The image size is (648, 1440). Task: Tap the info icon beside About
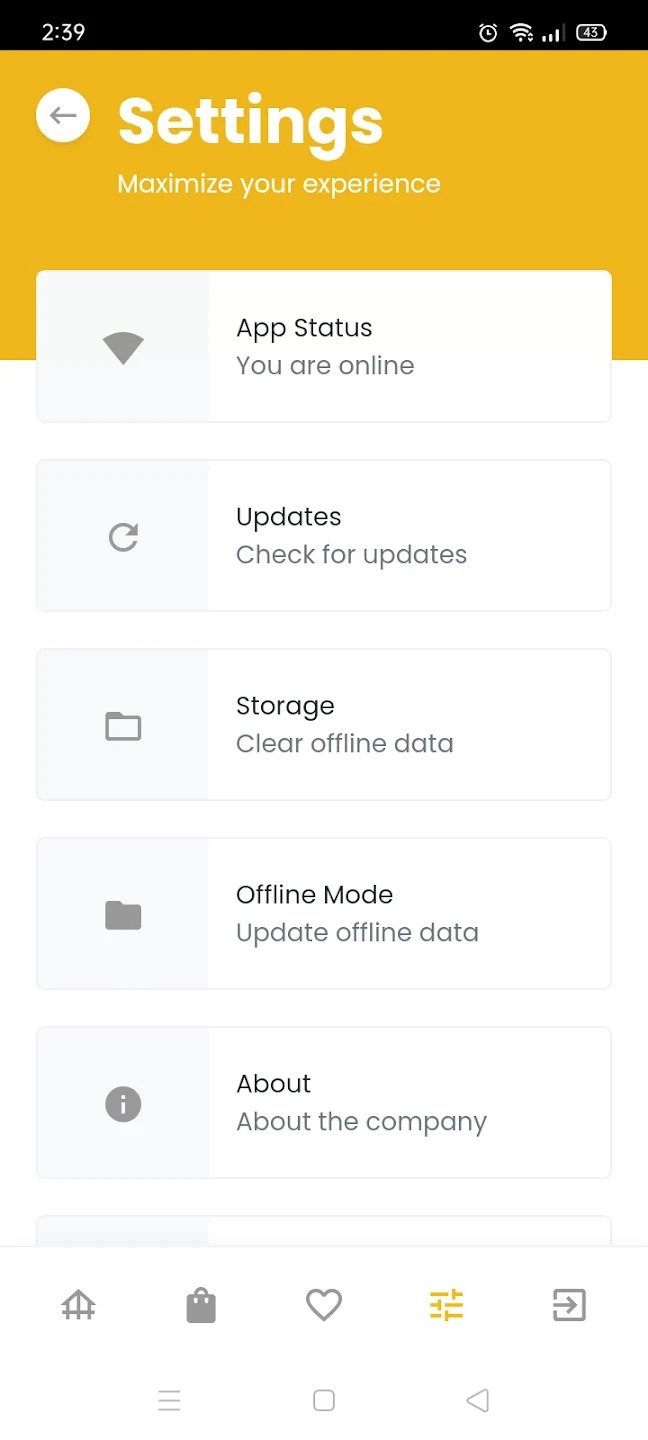point(123,1104)
